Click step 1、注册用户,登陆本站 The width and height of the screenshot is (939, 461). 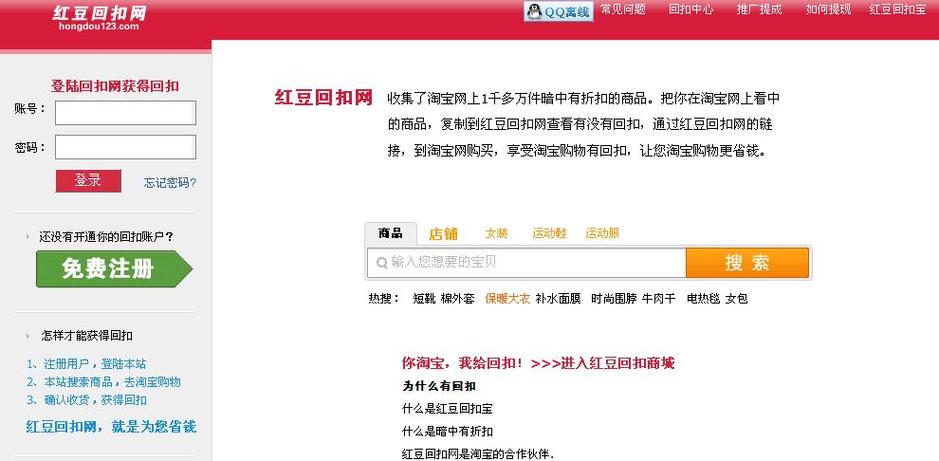point(86,364)
